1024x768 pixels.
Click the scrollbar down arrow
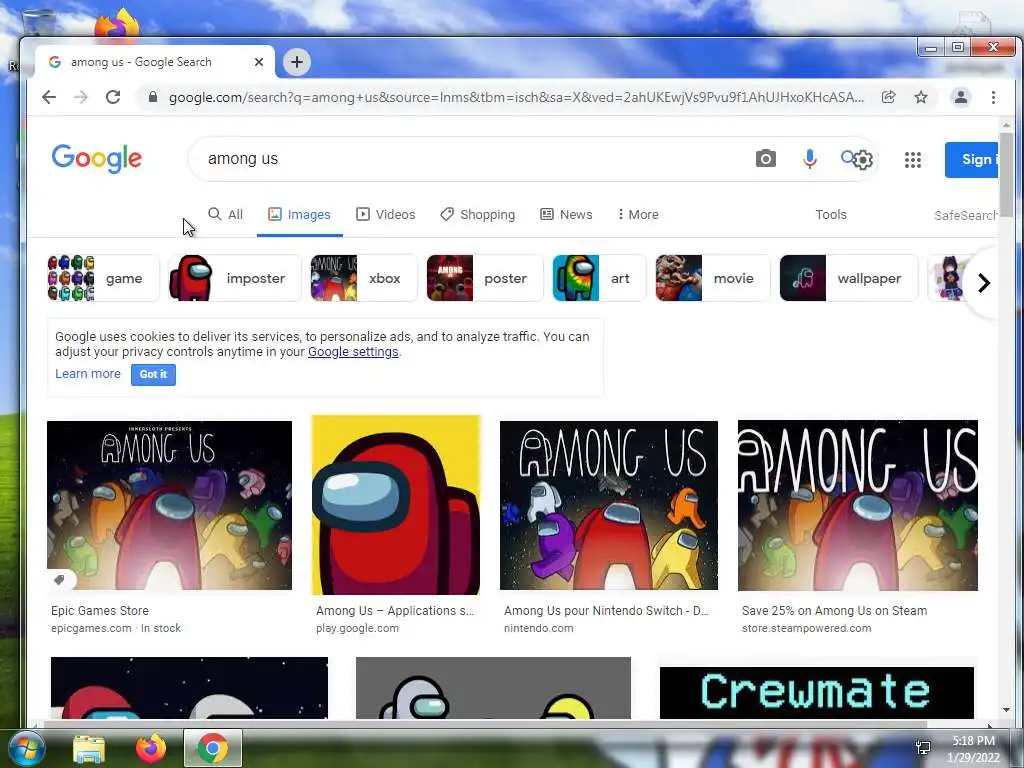tap(1006, 710)
